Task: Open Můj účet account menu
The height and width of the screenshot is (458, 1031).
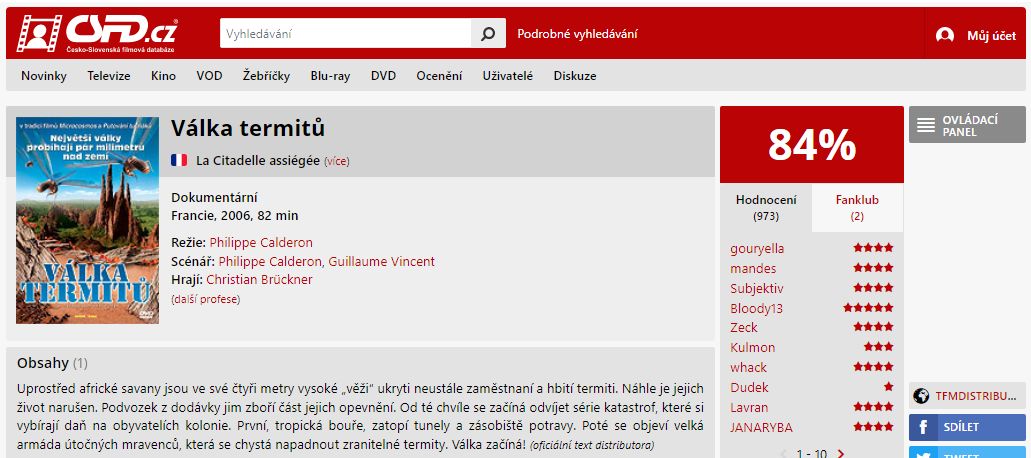Action: [991, 36]
